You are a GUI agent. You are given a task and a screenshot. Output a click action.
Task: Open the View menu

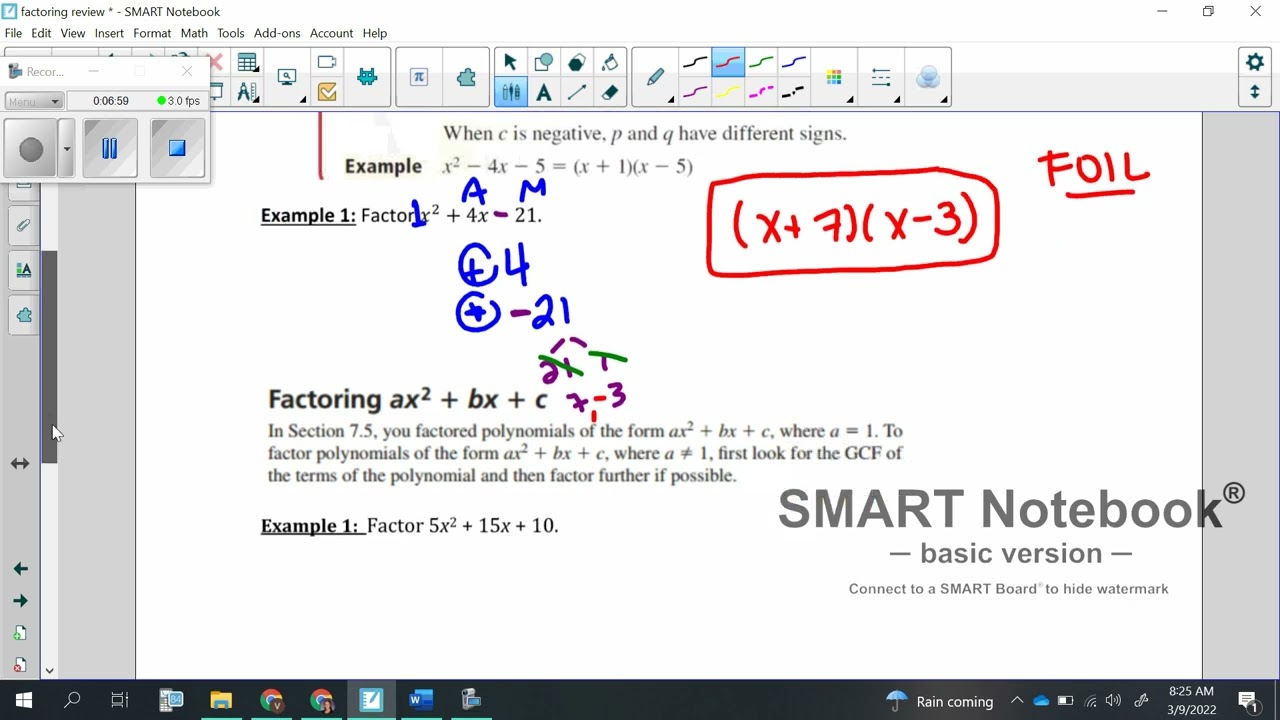pyautogui.click(x=73, y=33)
